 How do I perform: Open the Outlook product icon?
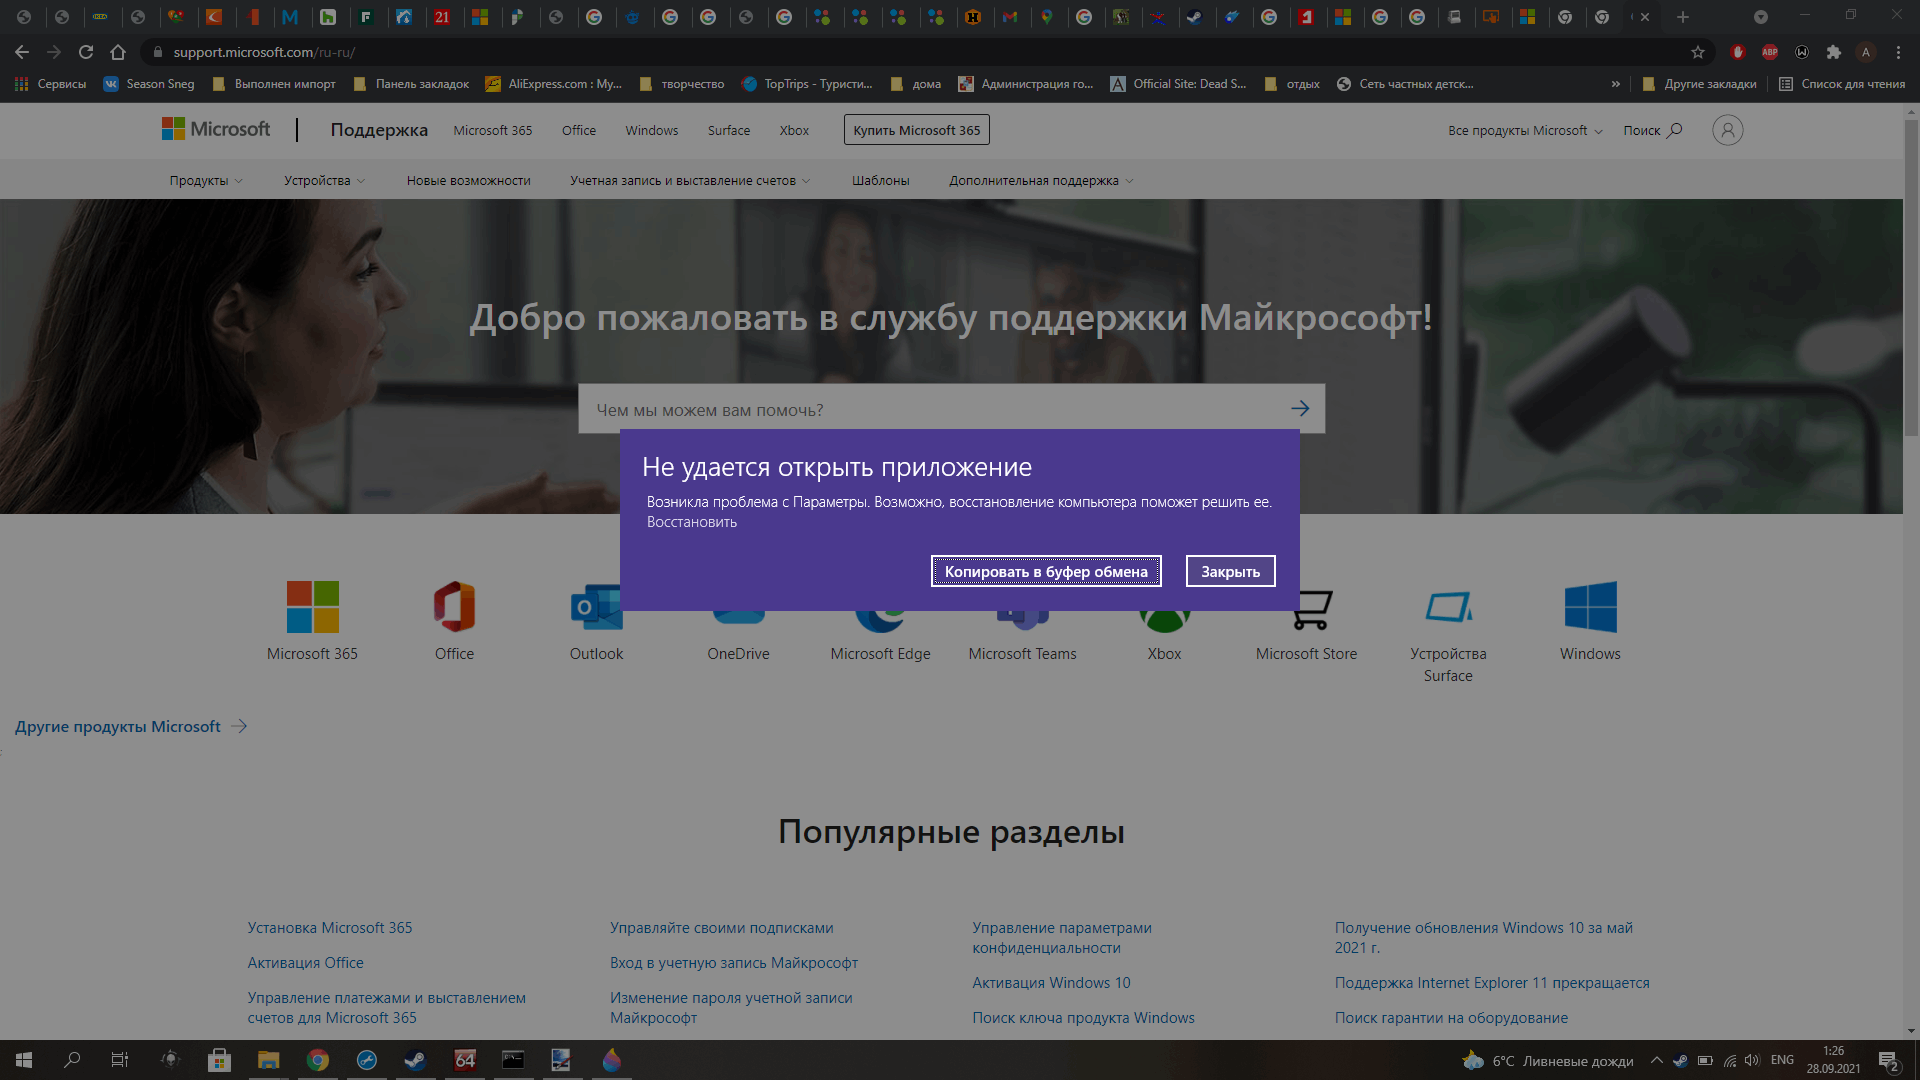[x=596, y=607]
